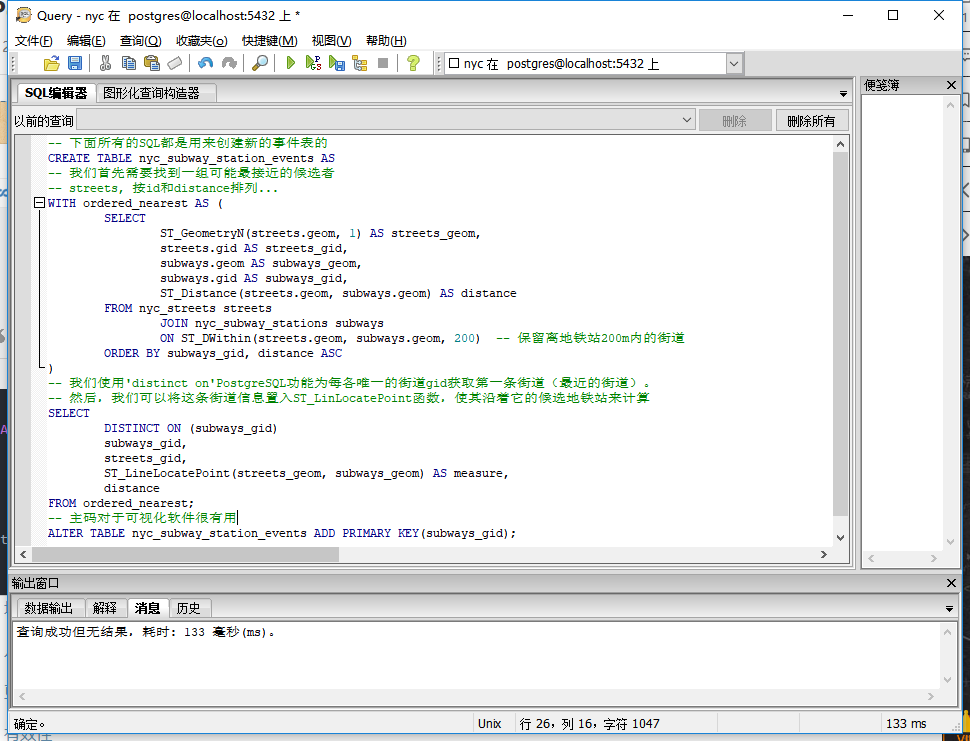This screenshot has height=741, width=970.
Task: Open the 文件(F) menu
Action: [33, 41]
